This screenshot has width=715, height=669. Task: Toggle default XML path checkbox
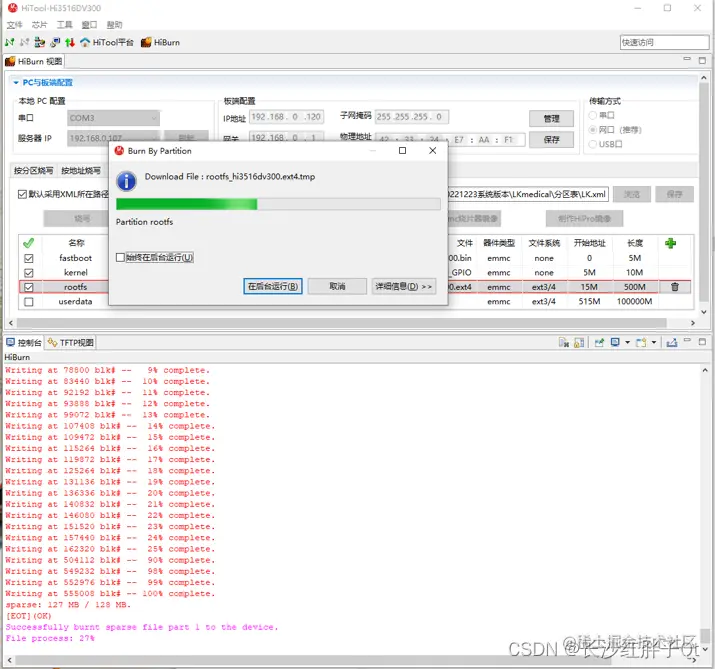point(22,194)
